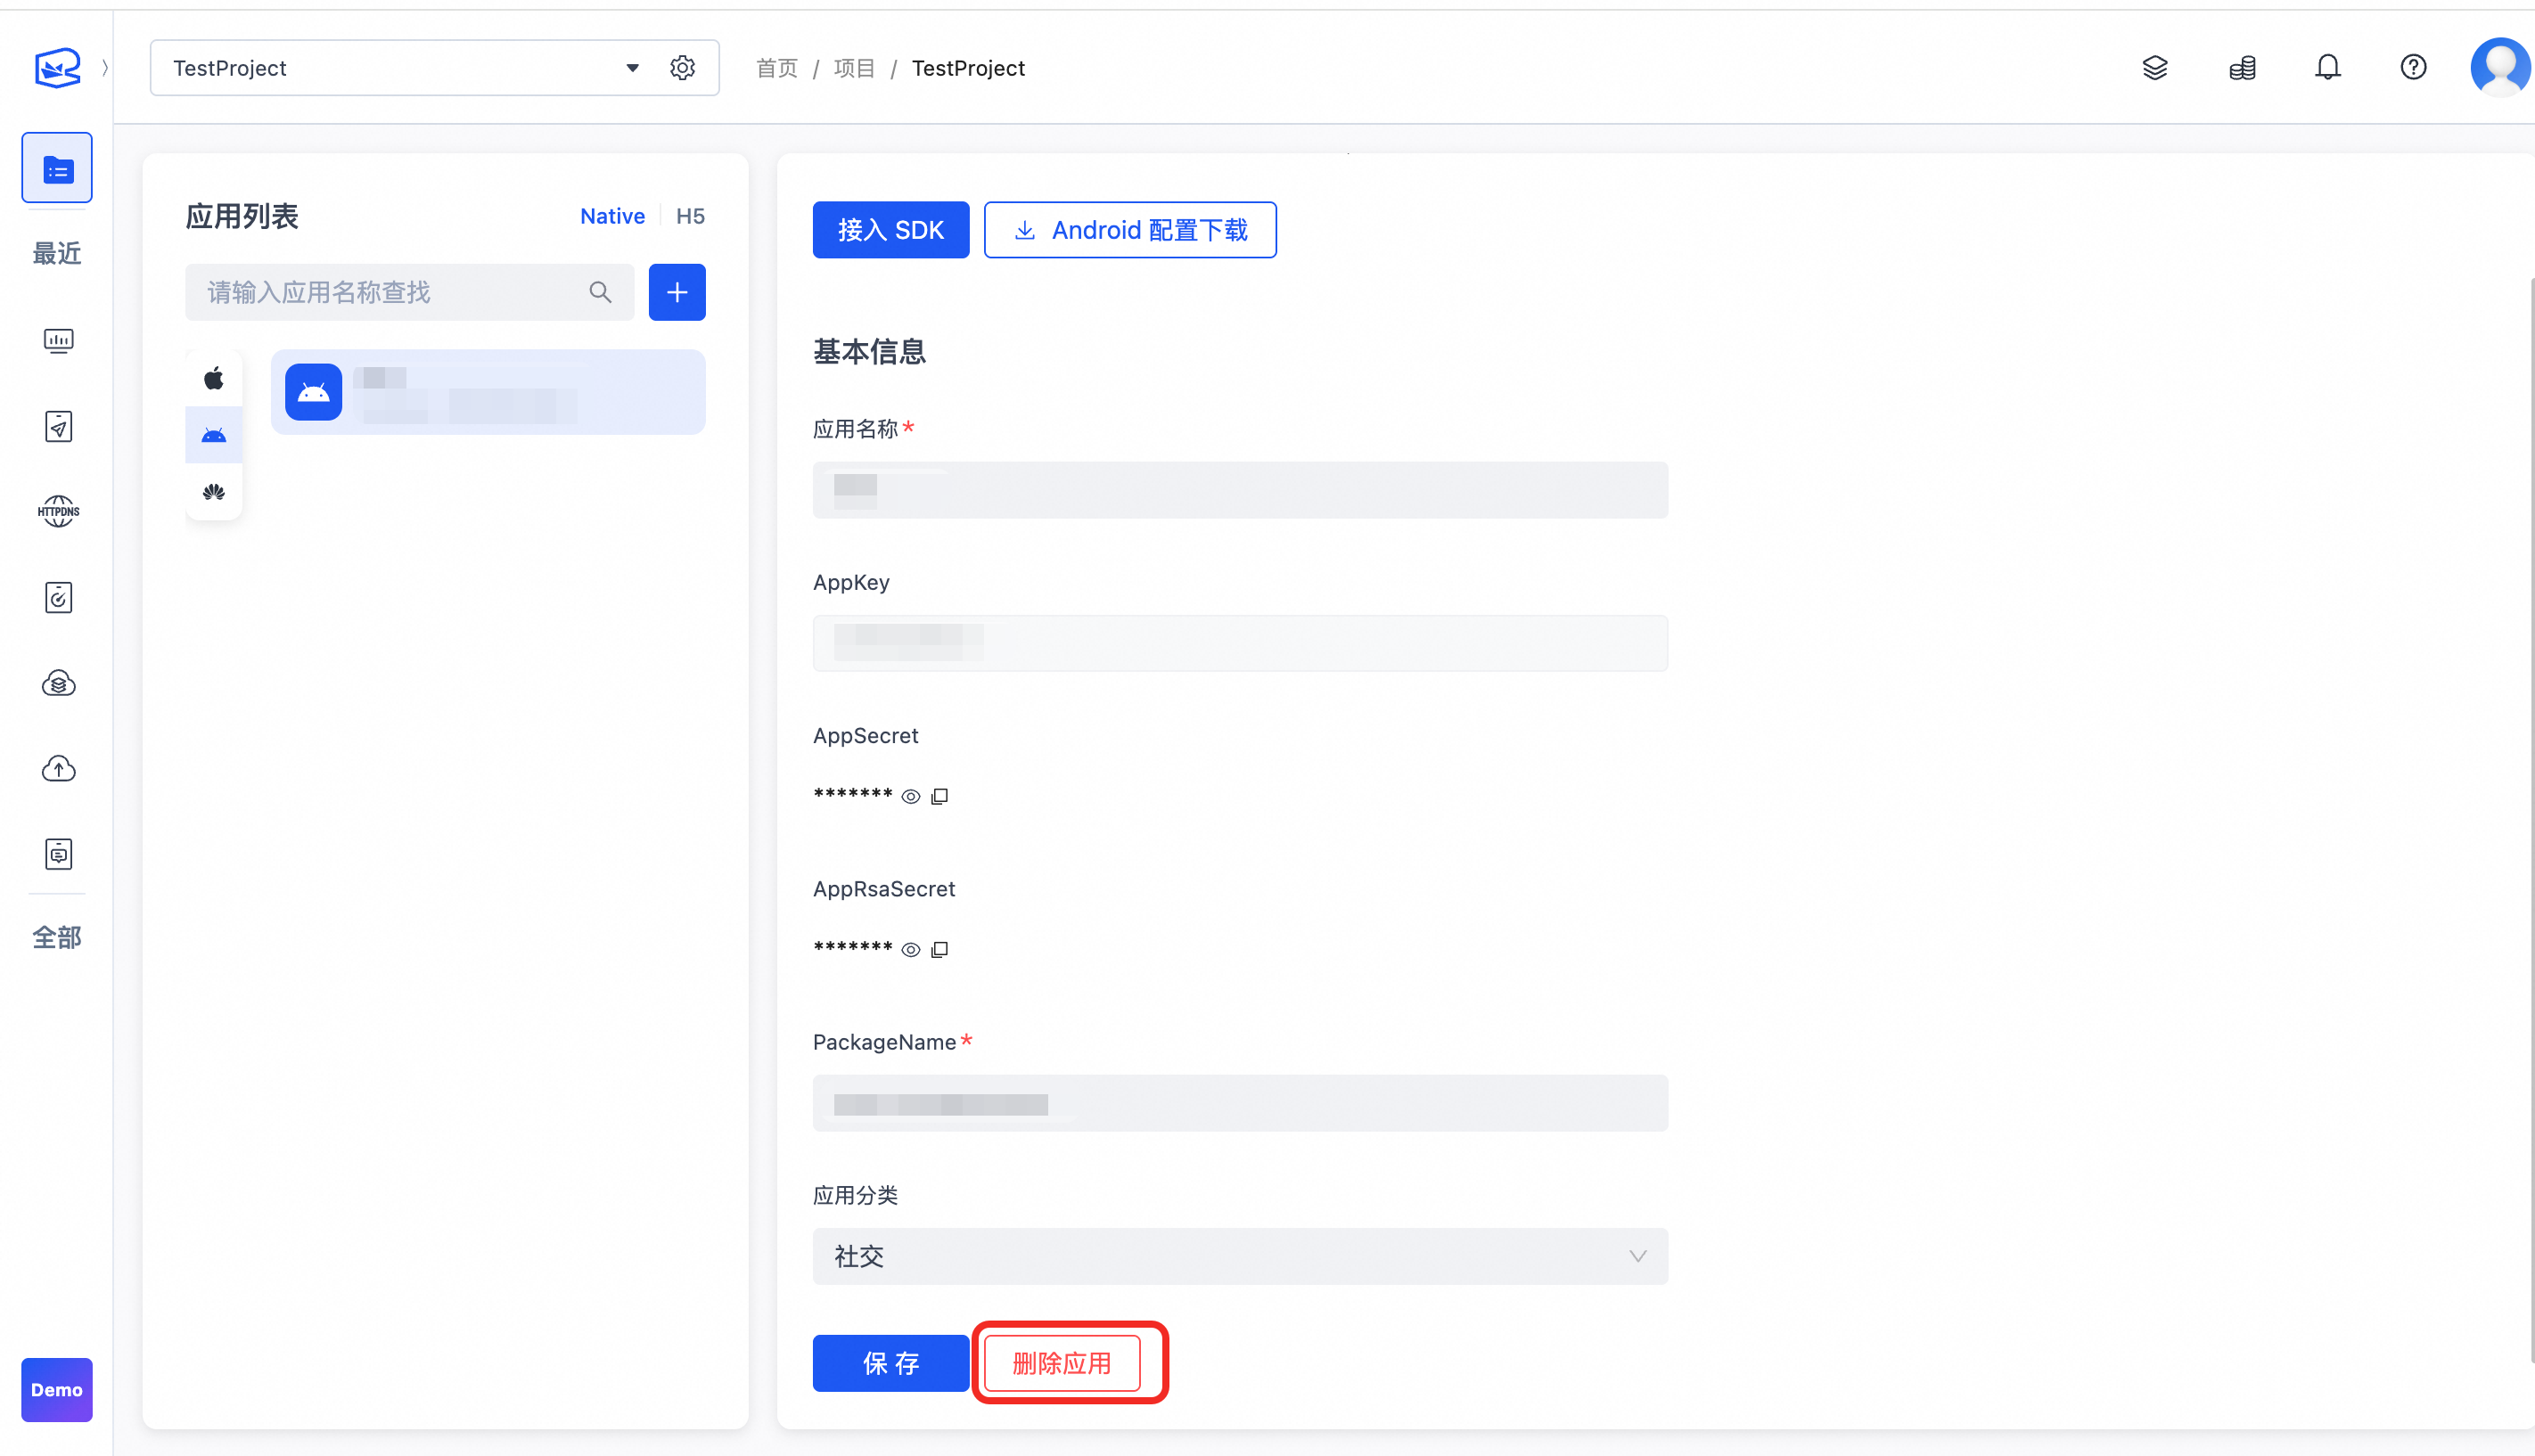Expand the sidebar with chevron arrow

(x=105, y=67)
